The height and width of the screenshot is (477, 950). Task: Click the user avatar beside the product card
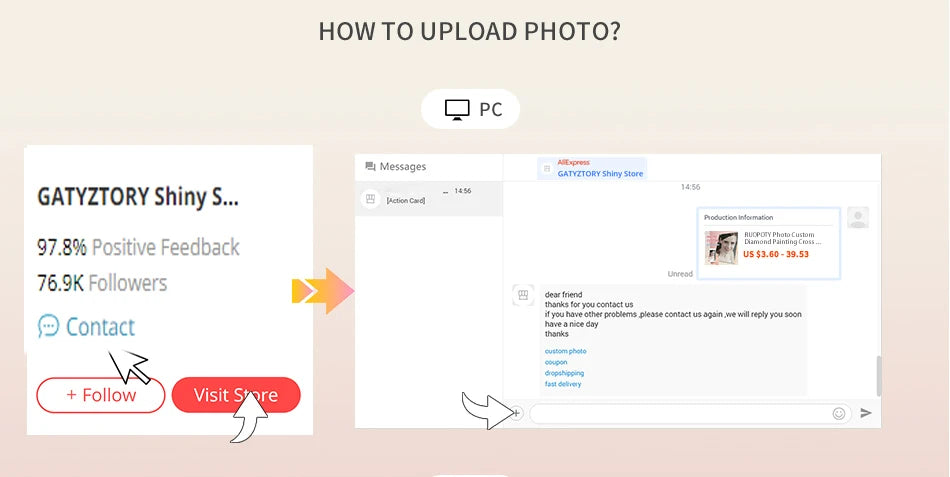coord(858,218)
